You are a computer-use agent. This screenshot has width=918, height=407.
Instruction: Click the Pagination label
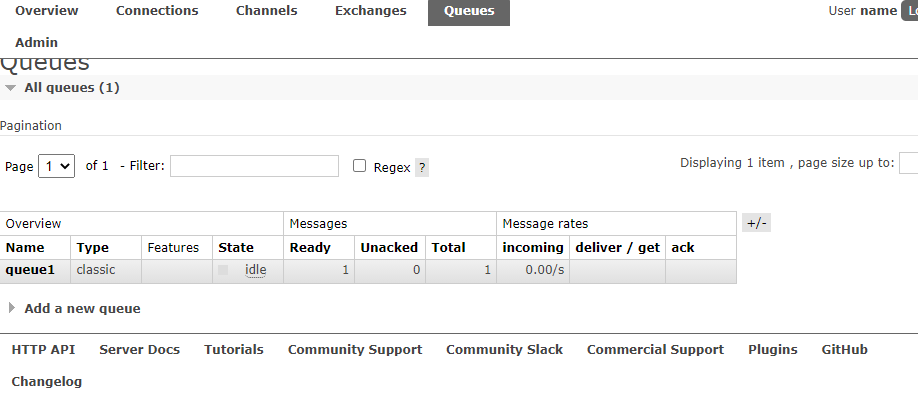tap(30, 126)
